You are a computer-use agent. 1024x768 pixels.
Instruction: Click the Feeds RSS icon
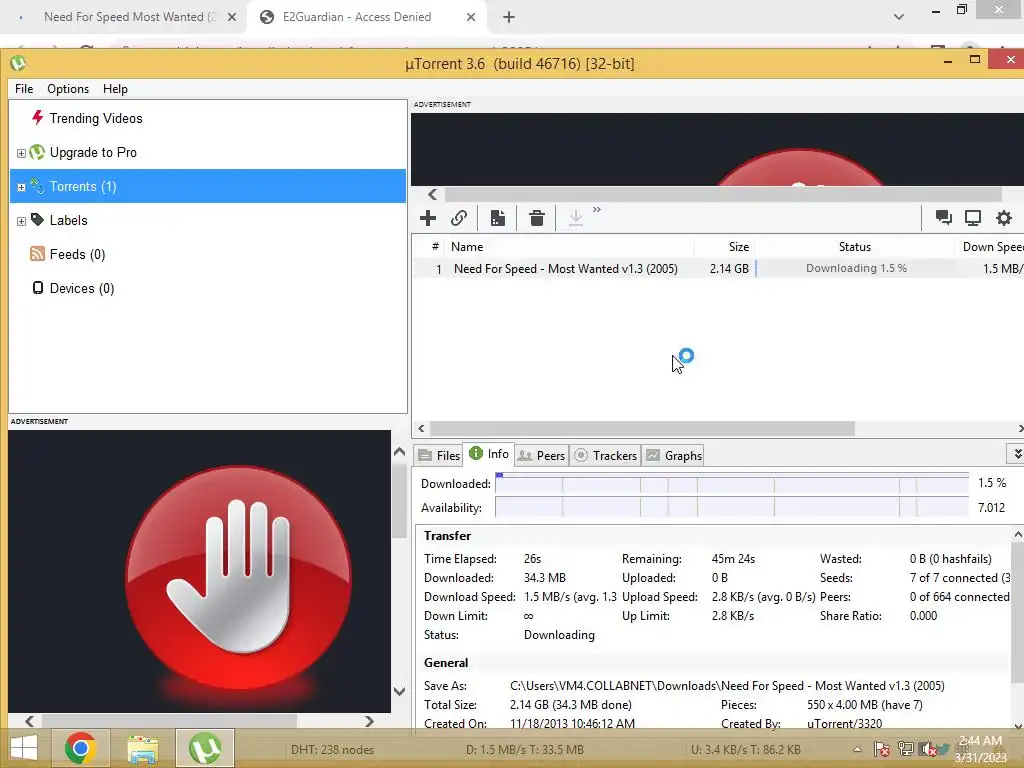(x=37, y=254)
